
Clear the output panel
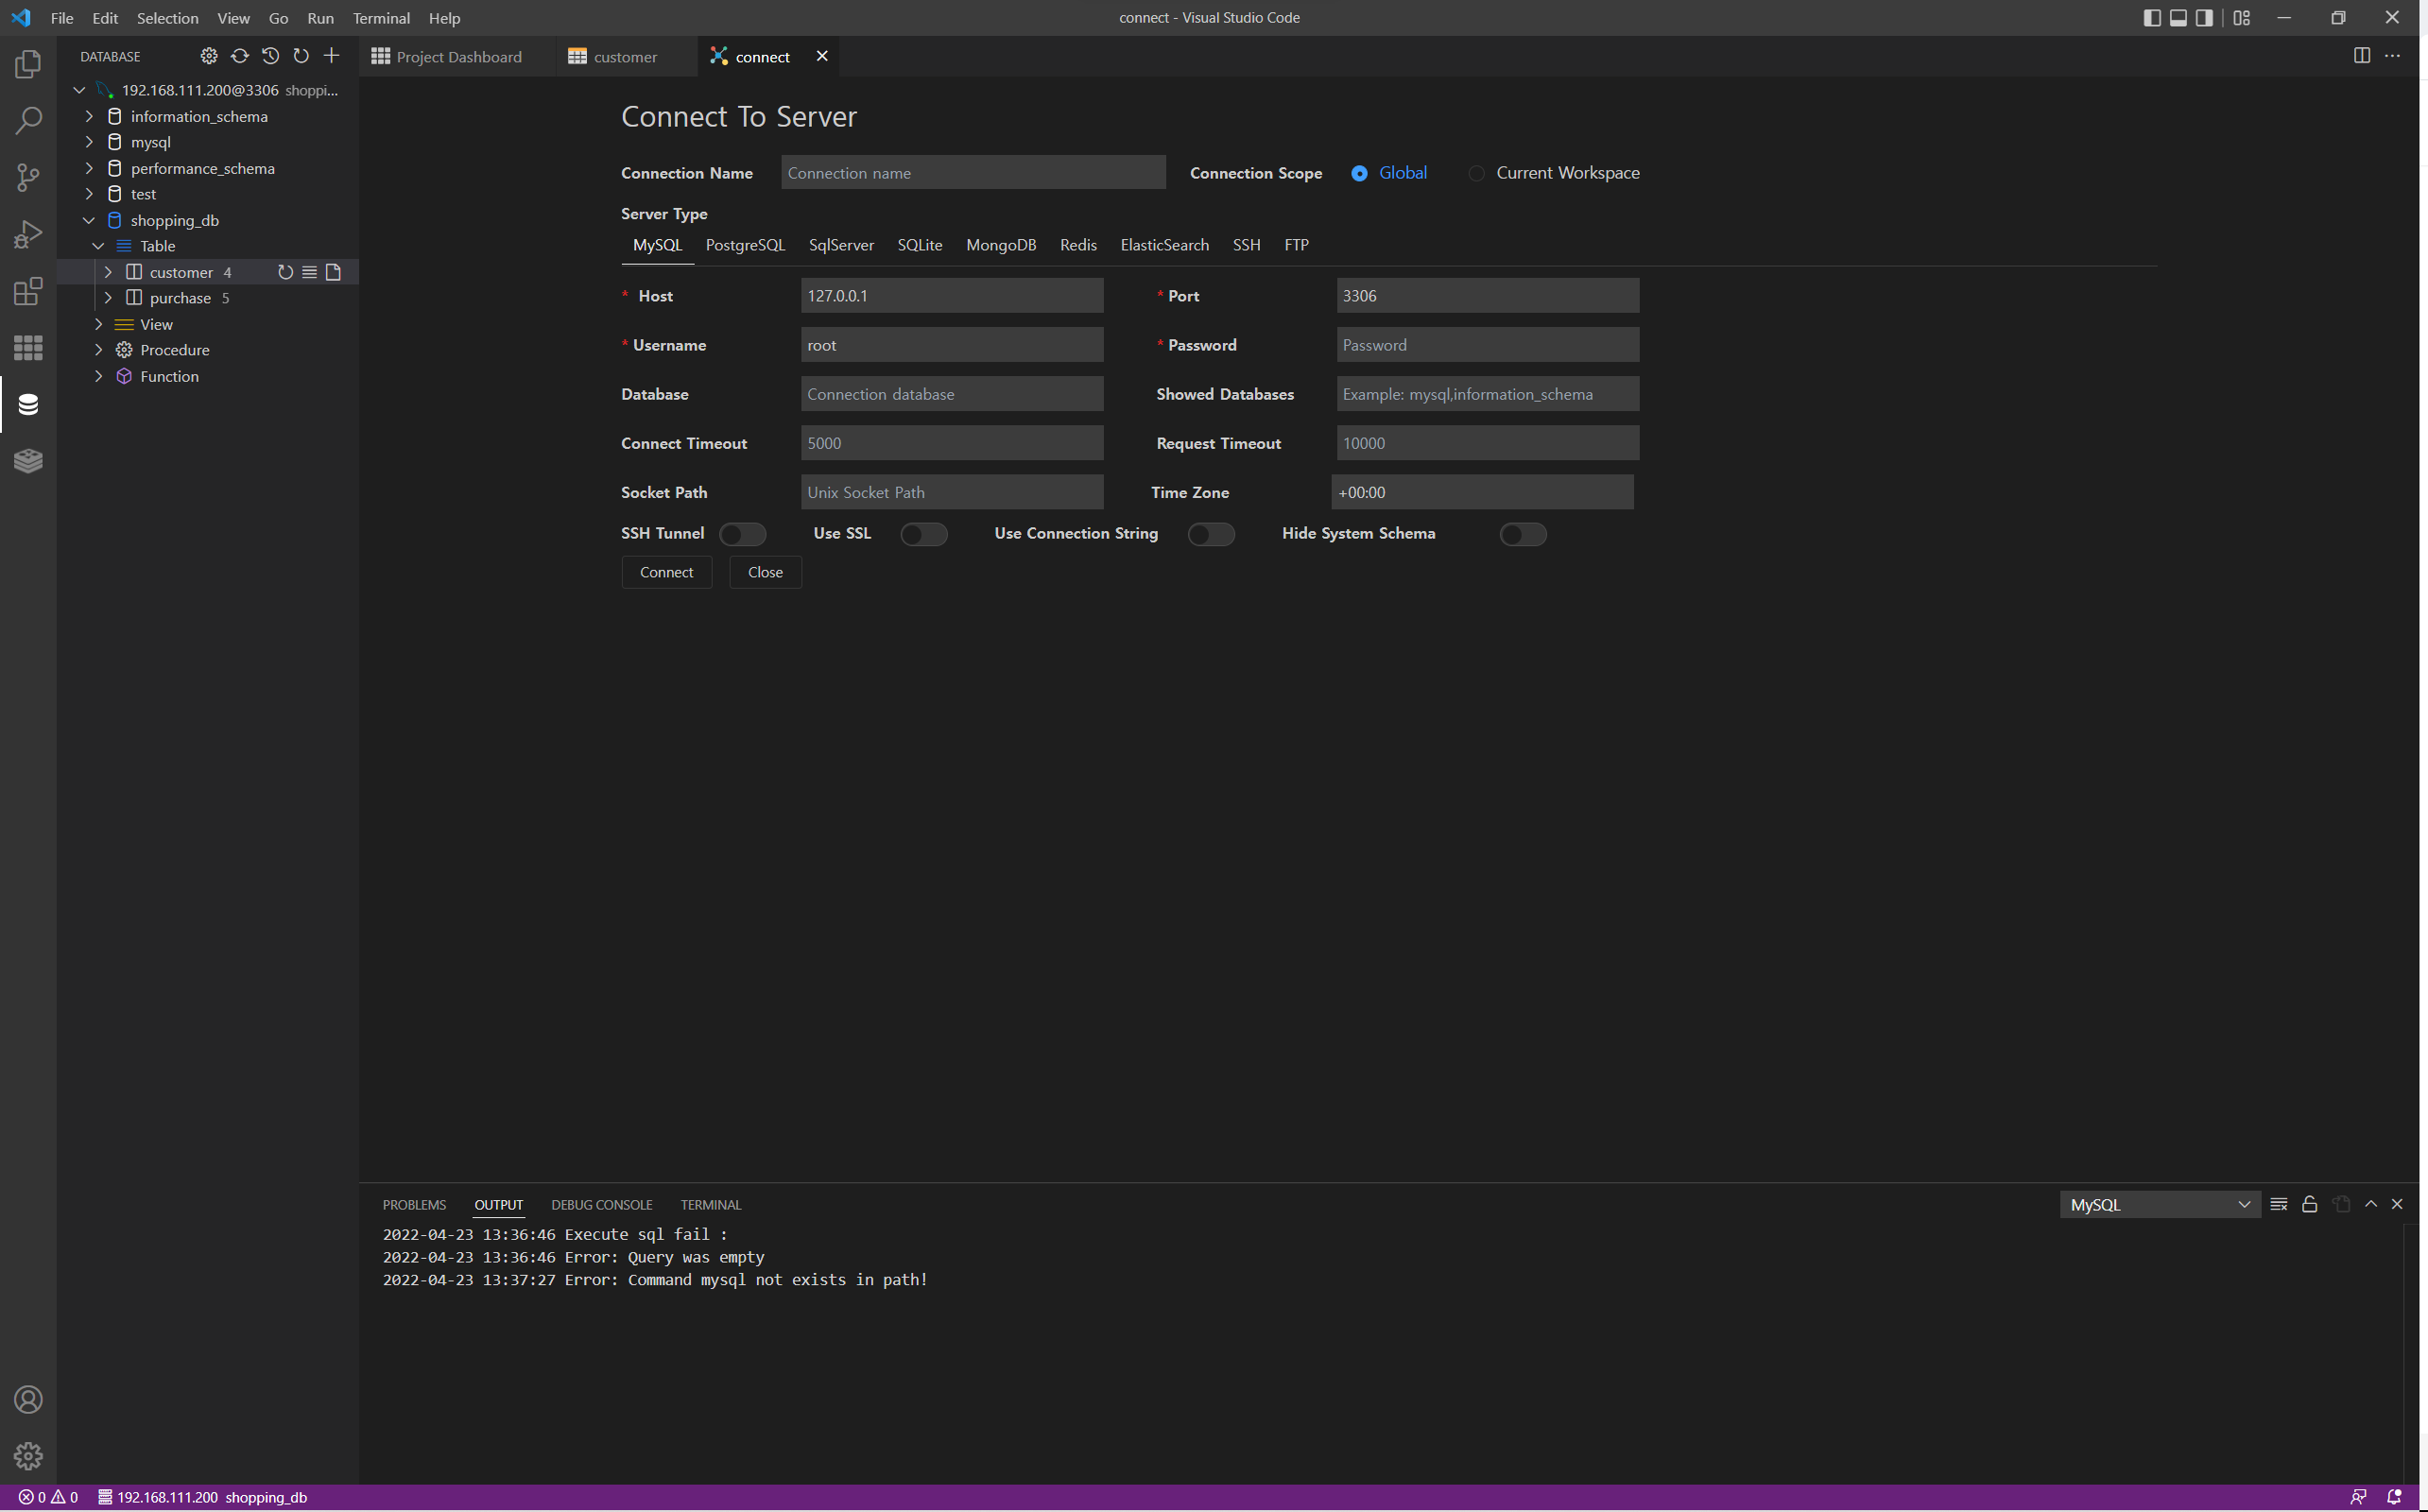pyautogui.click(x=2278, y=1204)
